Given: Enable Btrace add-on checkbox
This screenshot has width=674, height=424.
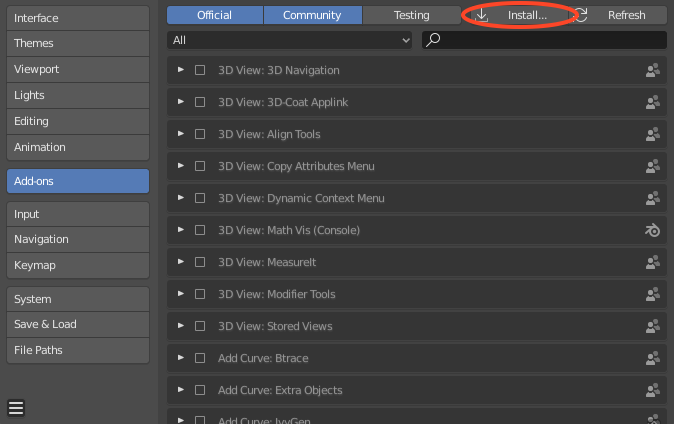Looking at the screenshot, I should (x=200, y=358).
